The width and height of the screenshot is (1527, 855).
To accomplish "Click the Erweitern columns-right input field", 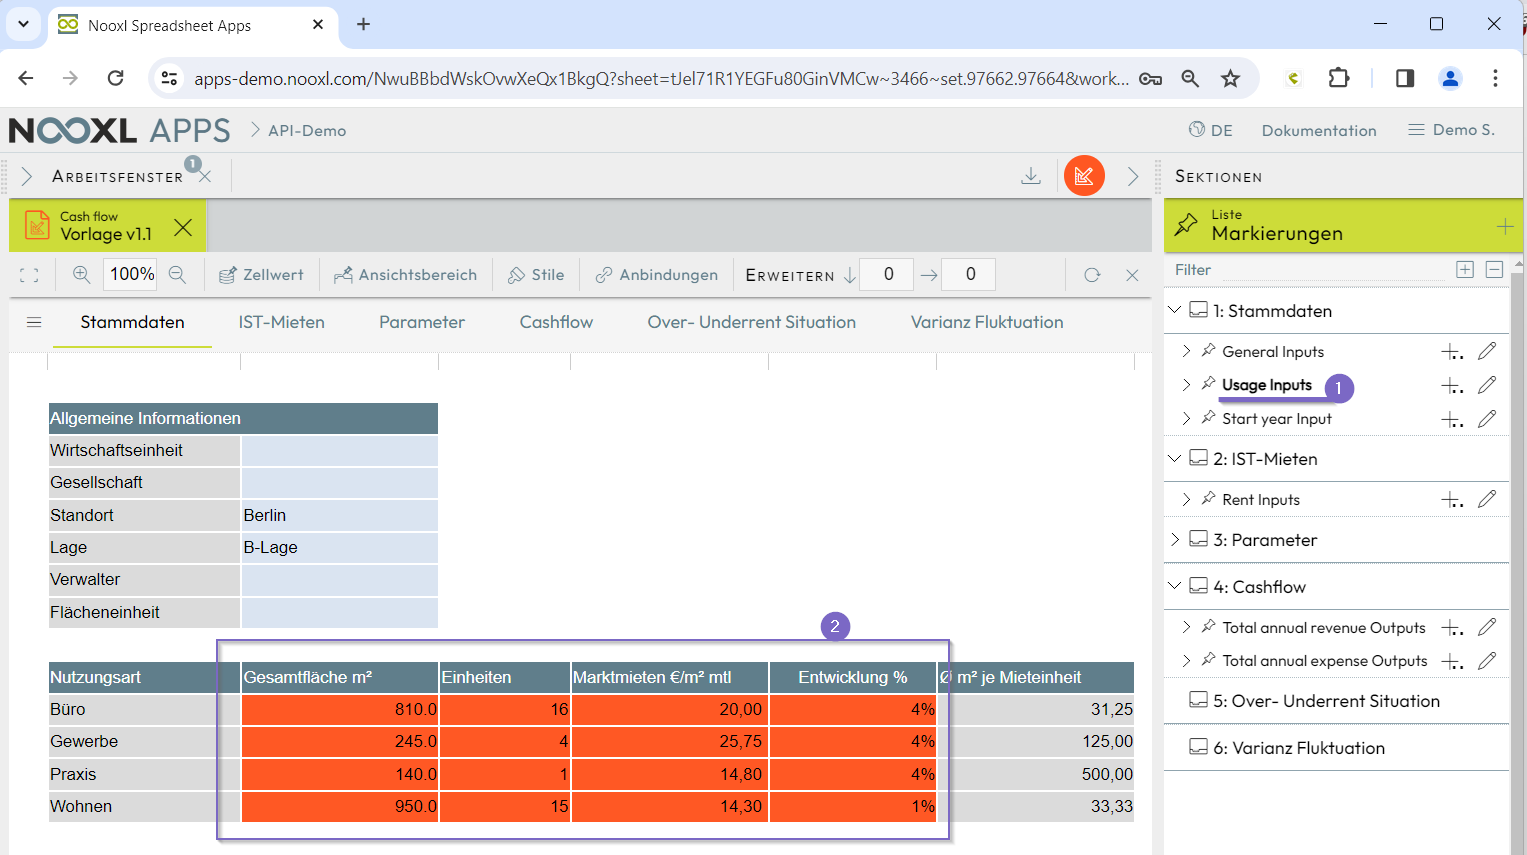I will coord(970,274).
